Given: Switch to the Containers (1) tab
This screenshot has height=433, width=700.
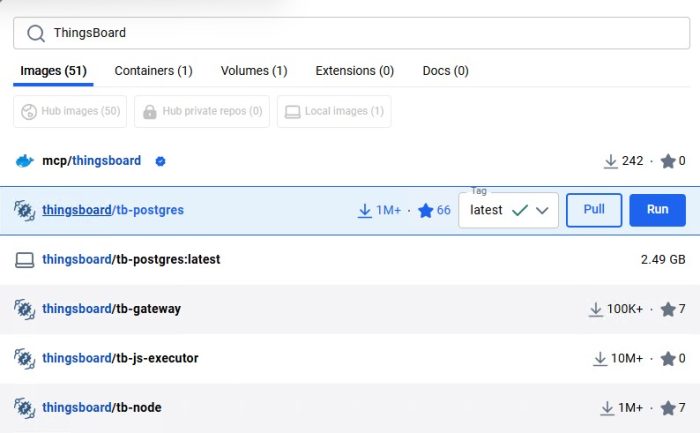Looking at the screenshot, I should [153, 71].
